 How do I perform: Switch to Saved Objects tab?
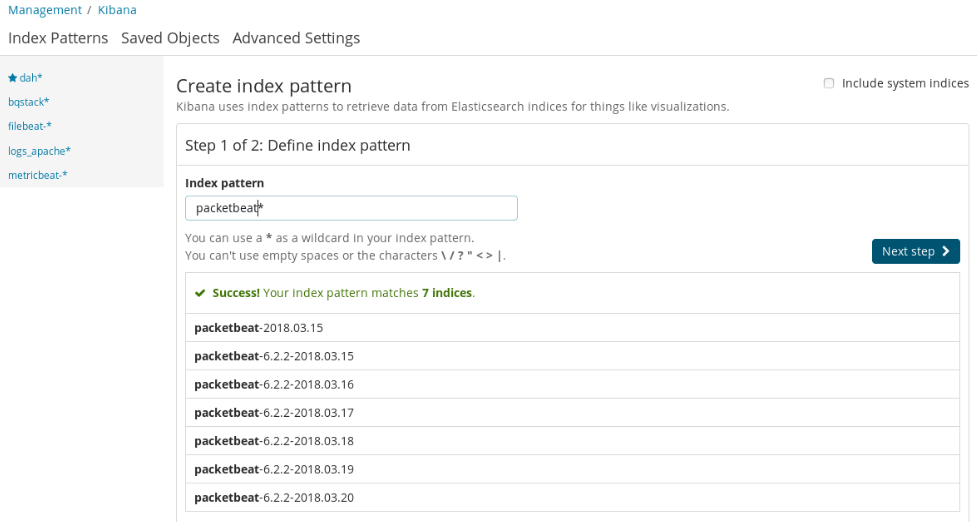pyautogui.click(x=170, y=38)
